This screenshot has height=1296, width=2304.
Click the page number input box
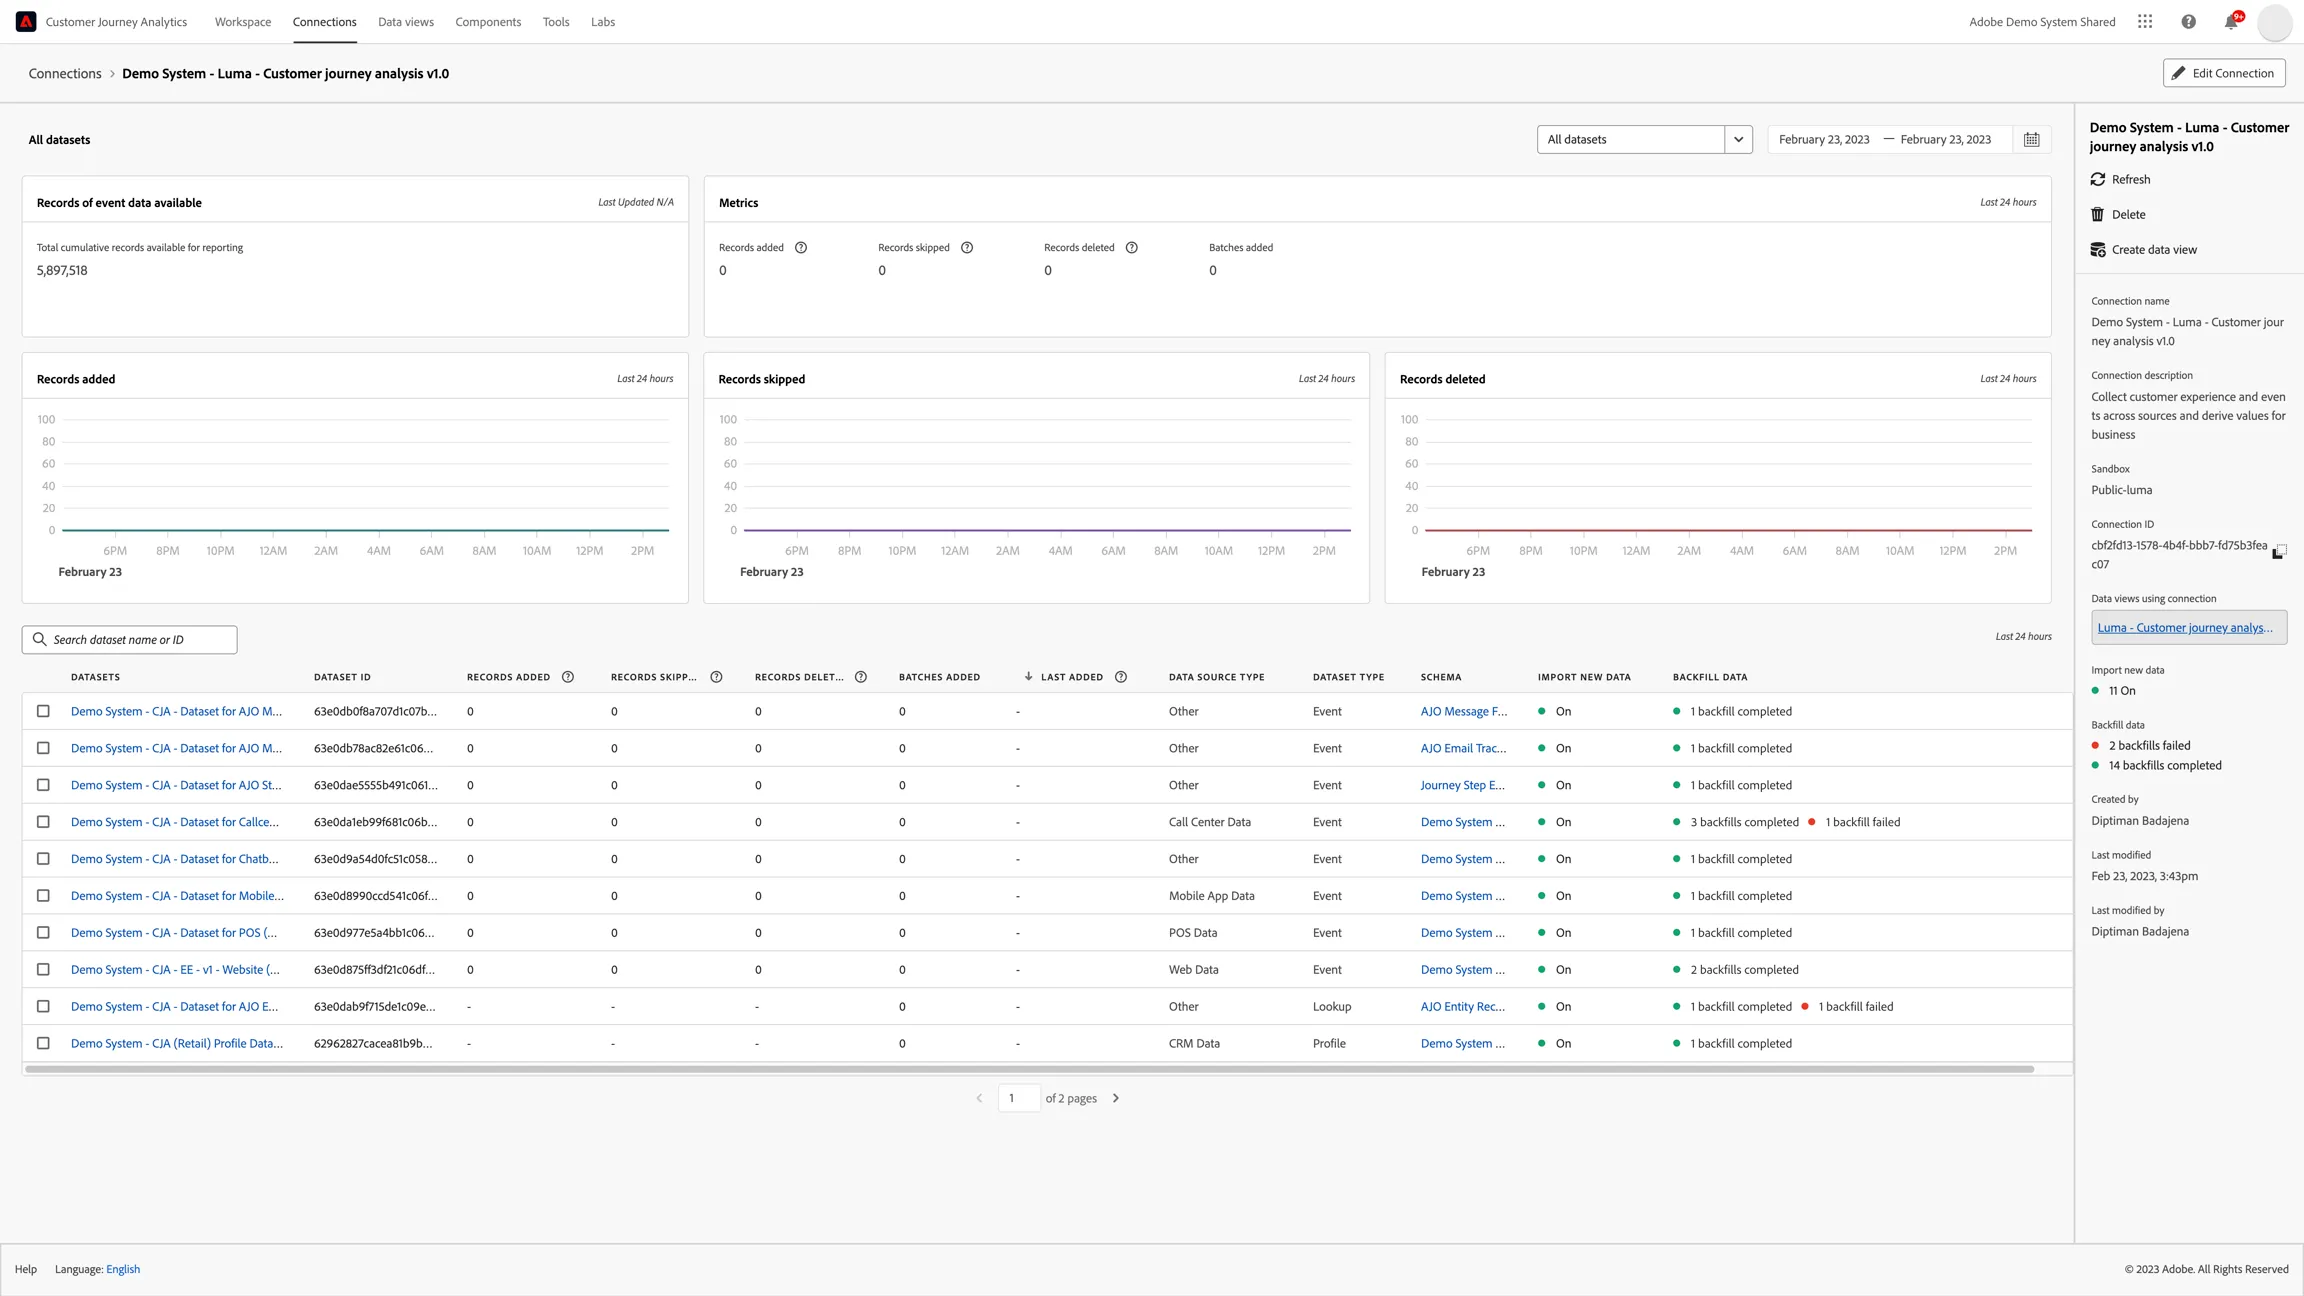(x=1018, y=1098)
